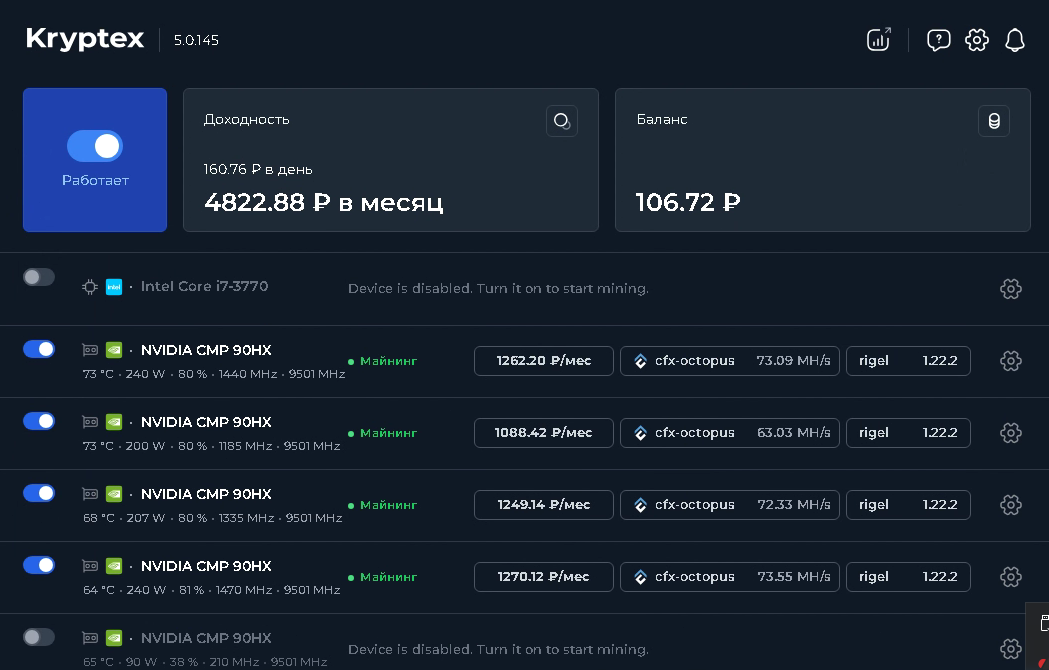The image size is (1049, 670).
Task: Click the coins icon in Баланс card
Action: 993,121
